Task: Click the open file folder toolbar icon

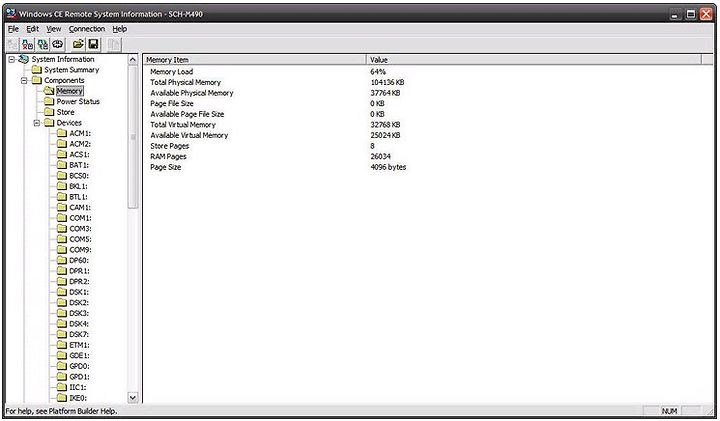Action: [78, 44]
